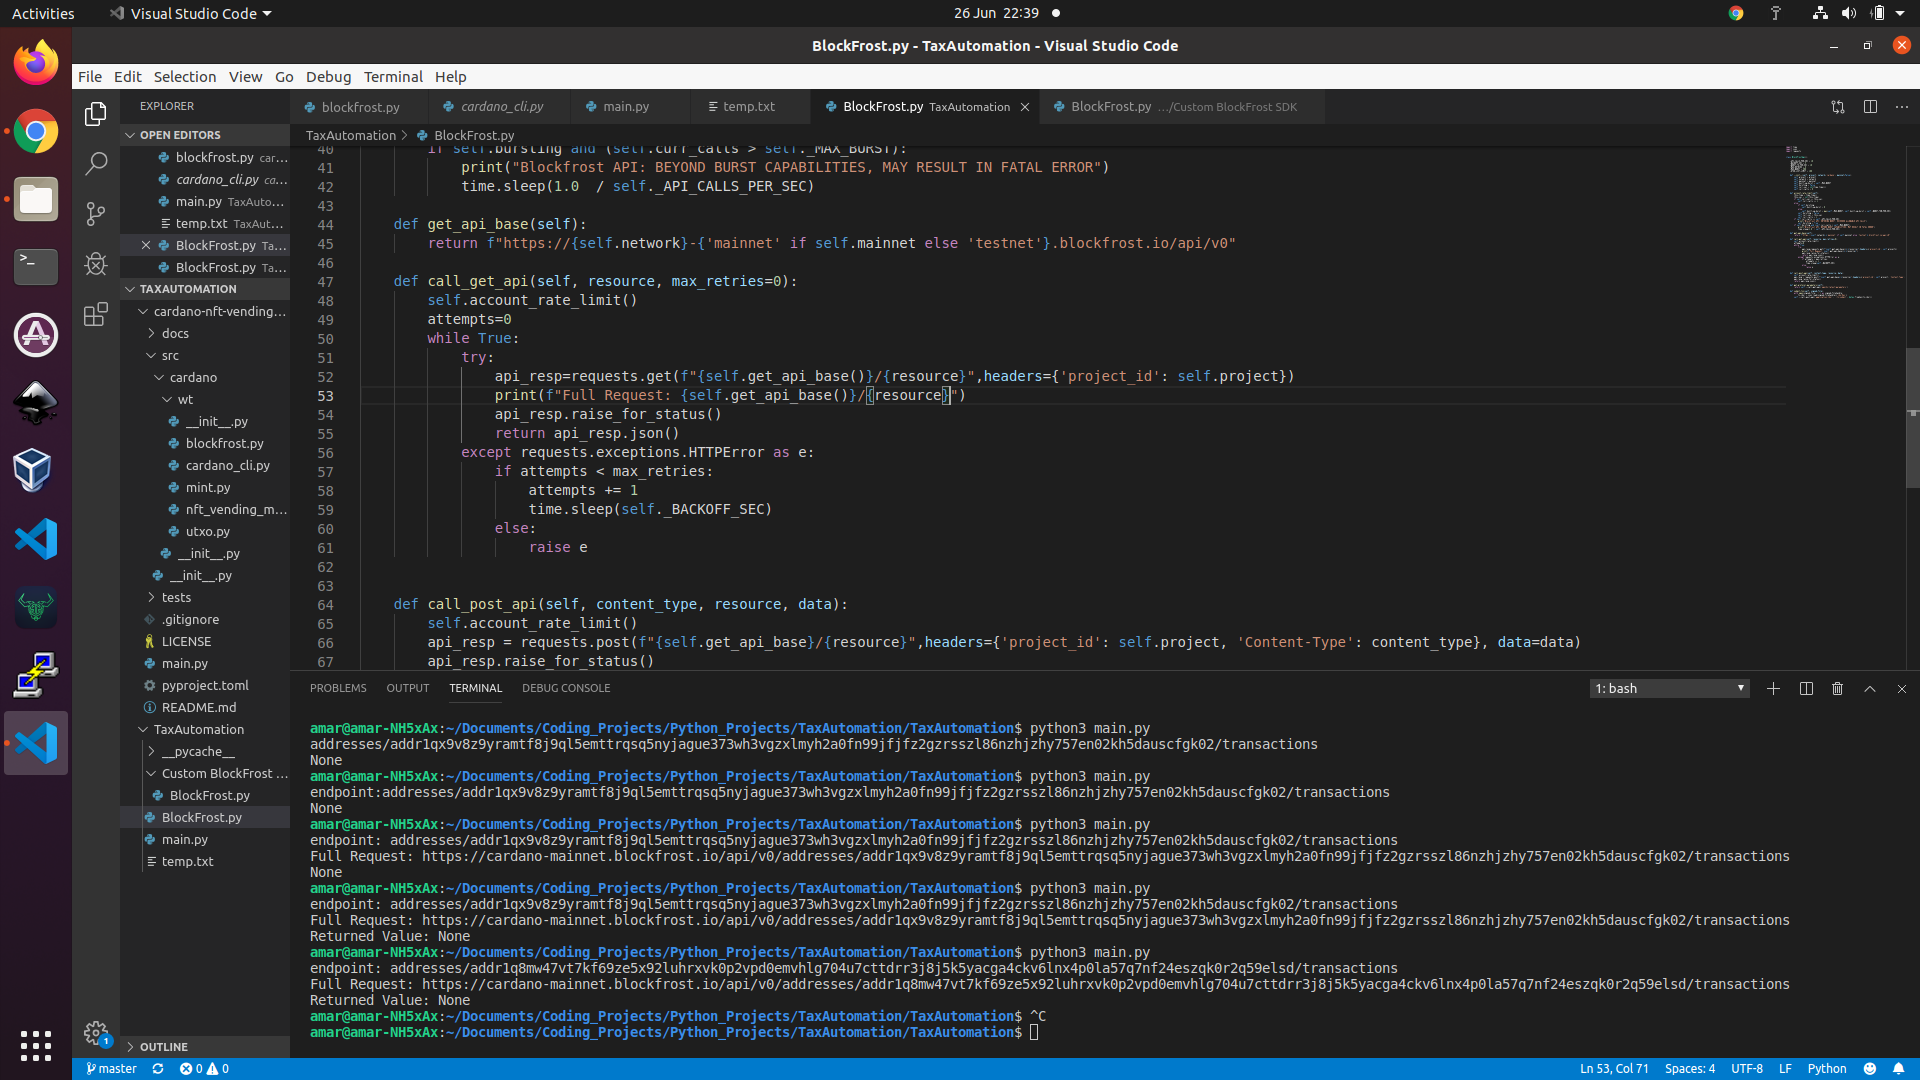The height and width of the screenshot is (1080, 1920).
Task: Switch to the Output panel tab
Action: click(x=408, y=689)
